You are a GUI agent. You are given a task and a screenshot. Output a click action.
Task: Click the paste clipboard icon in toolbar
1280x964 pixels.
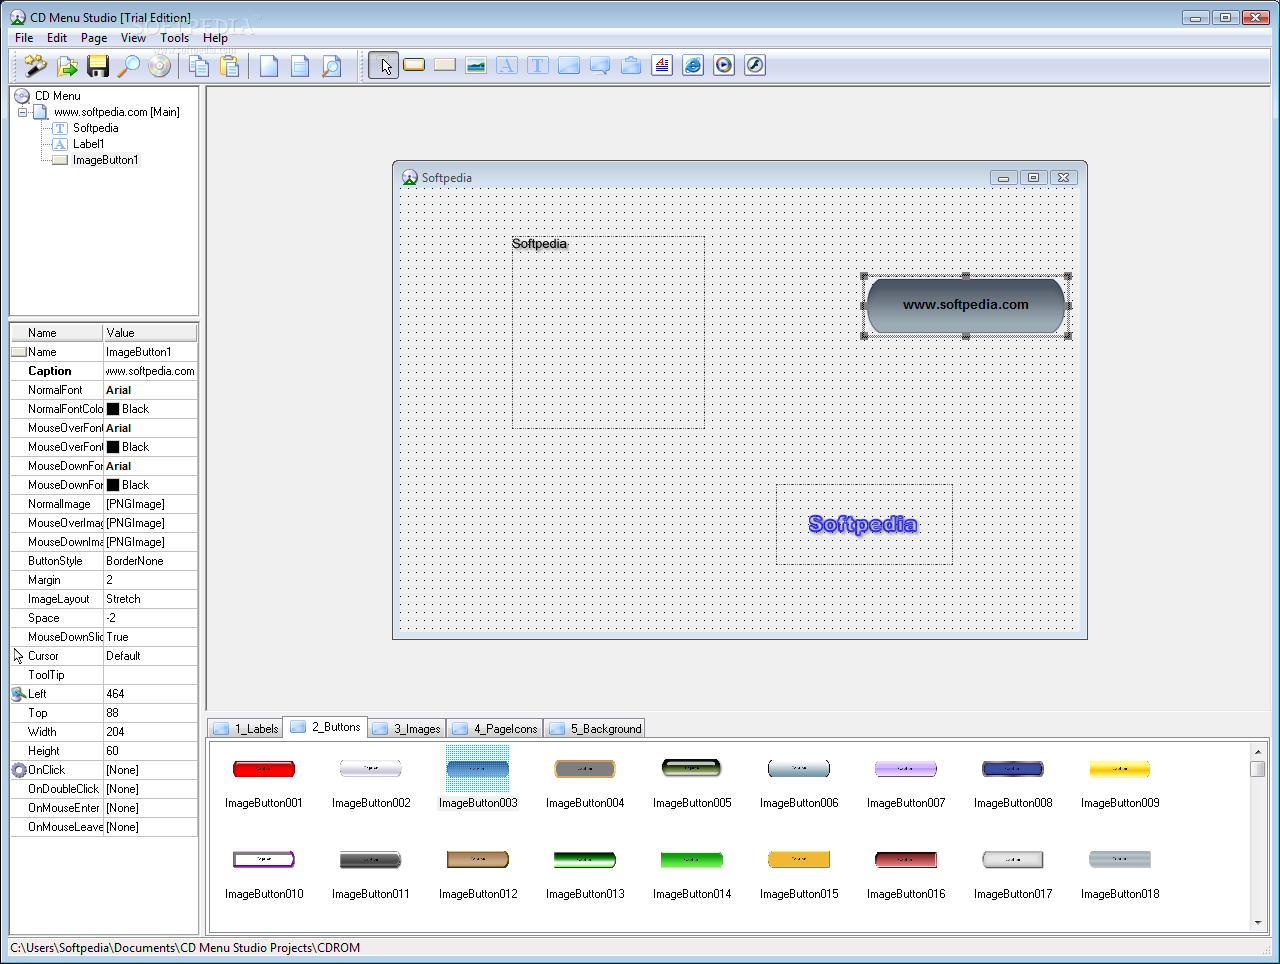click(x=230, y=66)
